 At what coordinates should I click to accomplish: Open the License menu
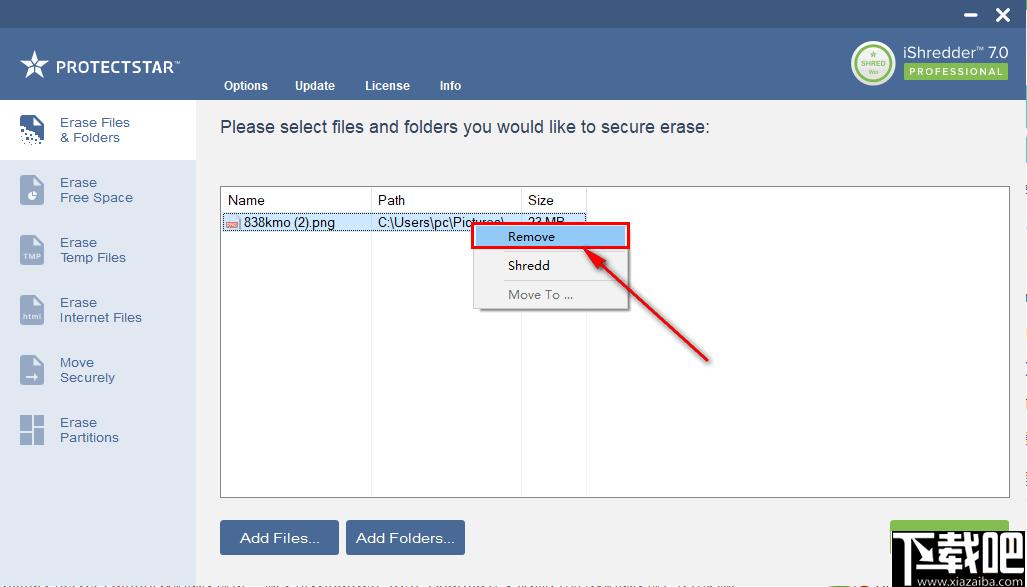point(387,86)
